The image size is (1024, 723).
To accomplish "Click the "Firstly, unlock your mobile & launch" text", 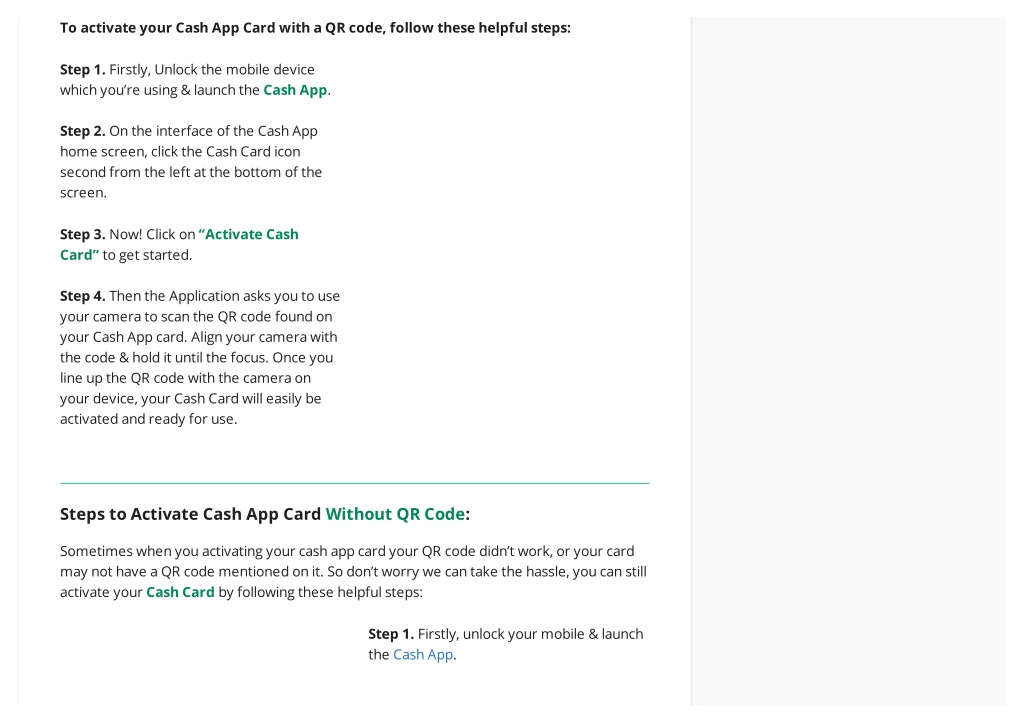I will [530, 634].
